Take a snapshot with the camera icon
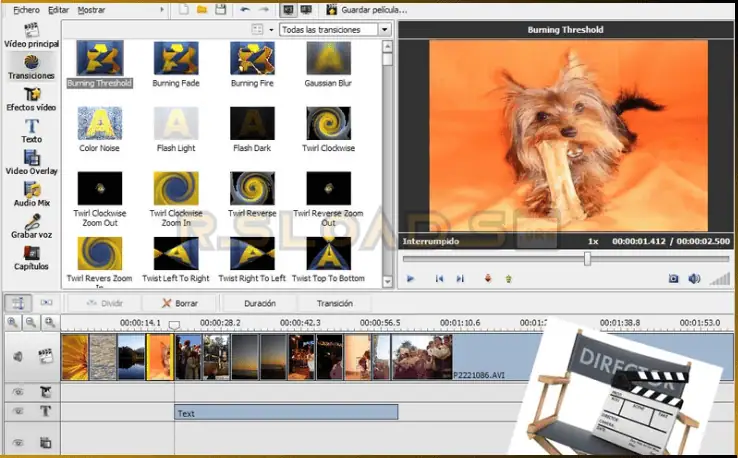Image resolution: width=738 pixels, height=458 pixels. tap(674, 279)
